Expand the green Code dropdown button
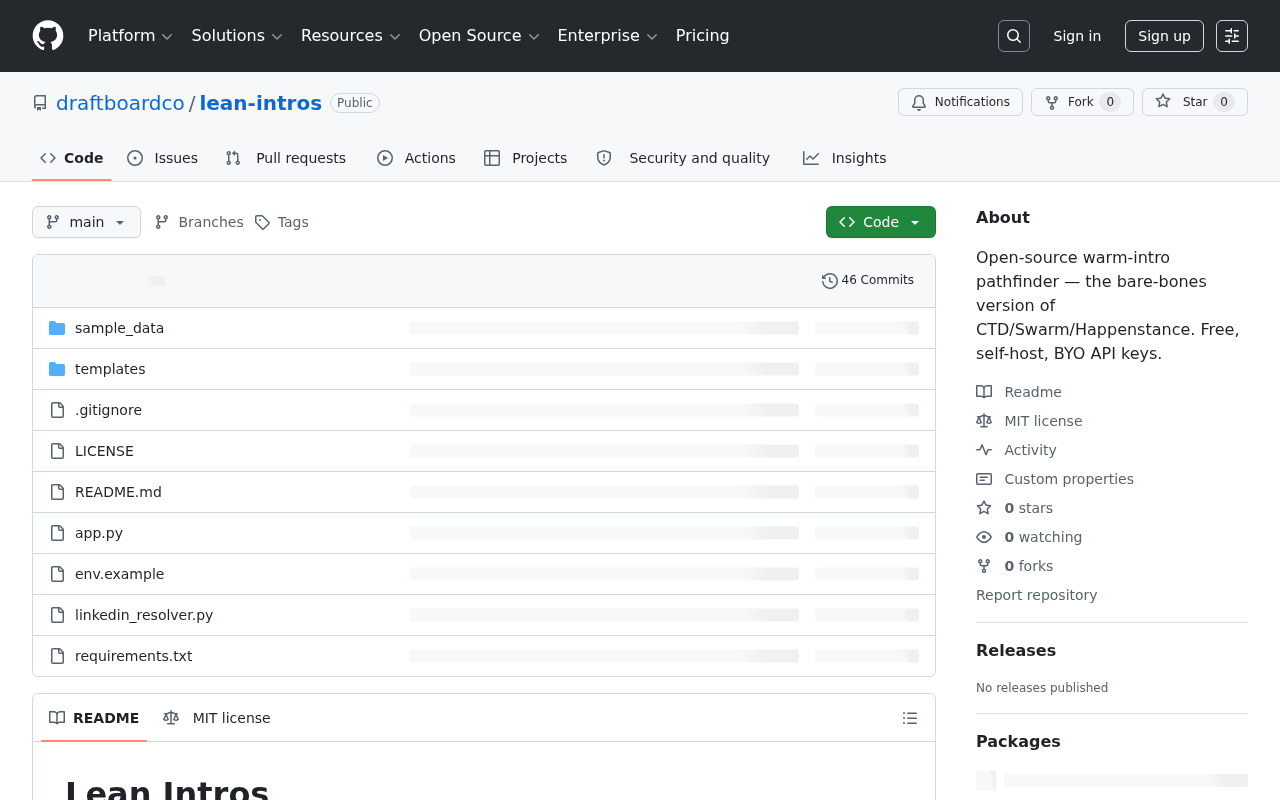 click(x=881, y=222)
